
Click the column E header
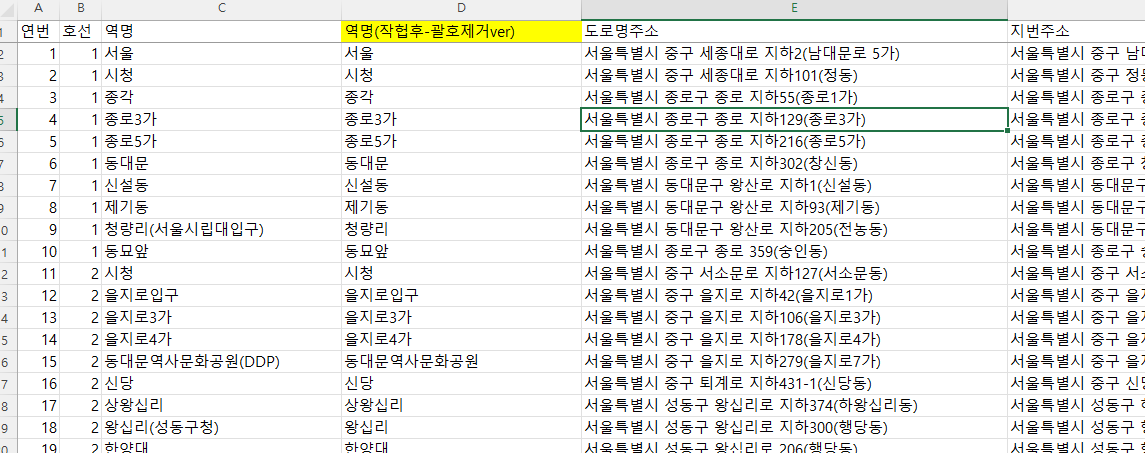(794, 9)
